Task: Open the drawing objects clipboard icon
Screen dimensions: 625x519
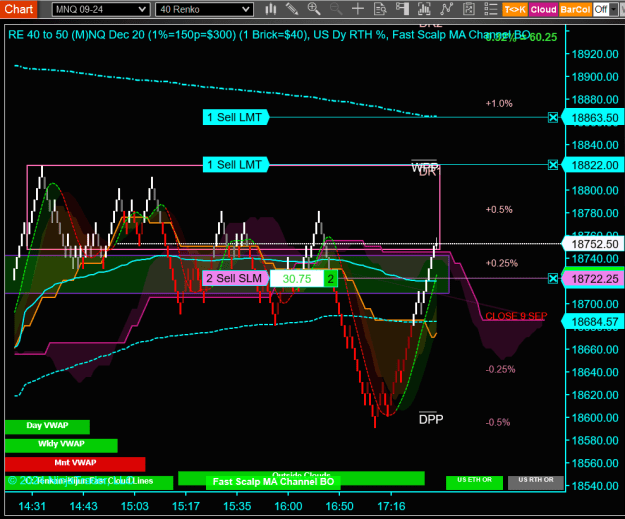Action: 469,9
